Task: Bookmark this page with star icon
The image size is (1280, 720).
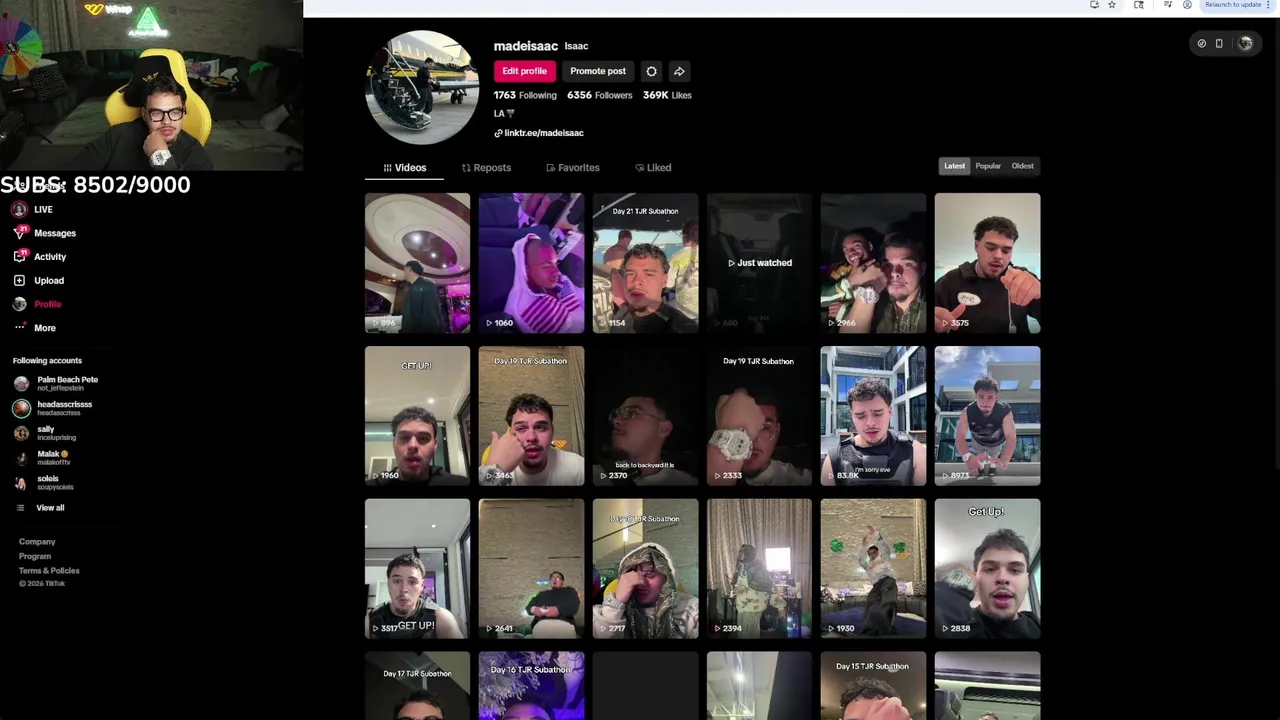Action: [1111, 5]
